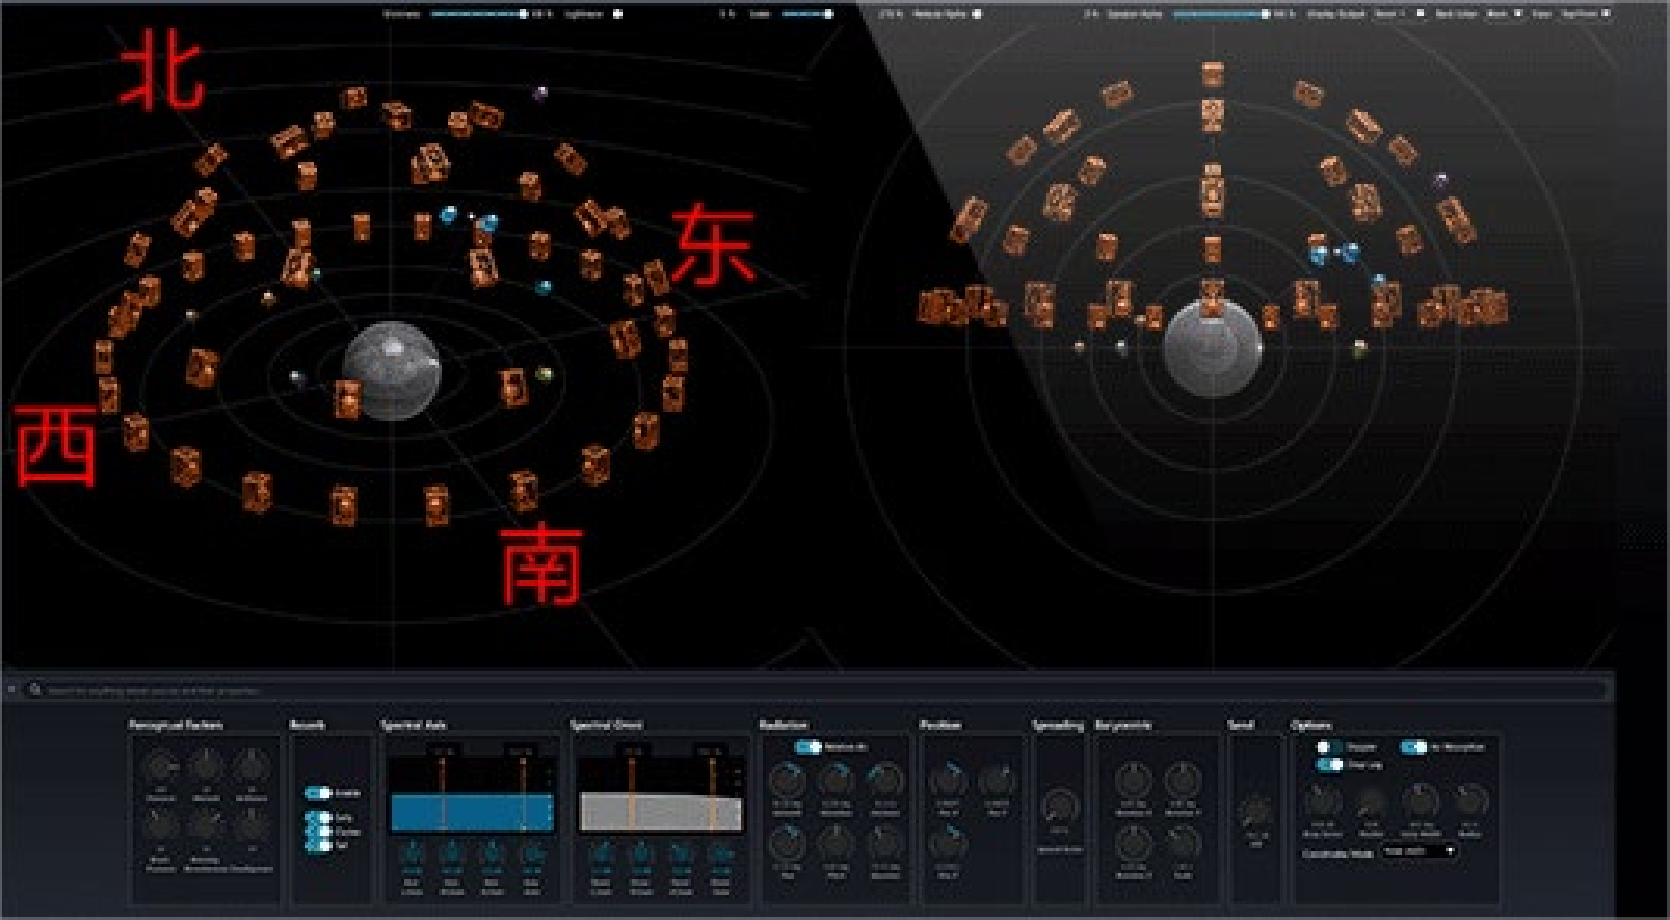Toggle the Radiation Relative direction switch
Image resolution: width=1670 pixels, height=920 pixels.
coord(808,747)
